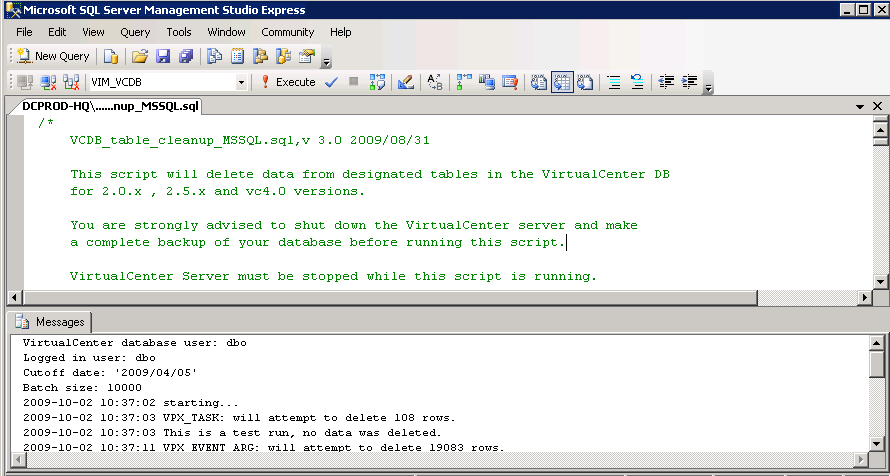Switch to Results to File
The image size is (890, 476).
pos(585,82)
